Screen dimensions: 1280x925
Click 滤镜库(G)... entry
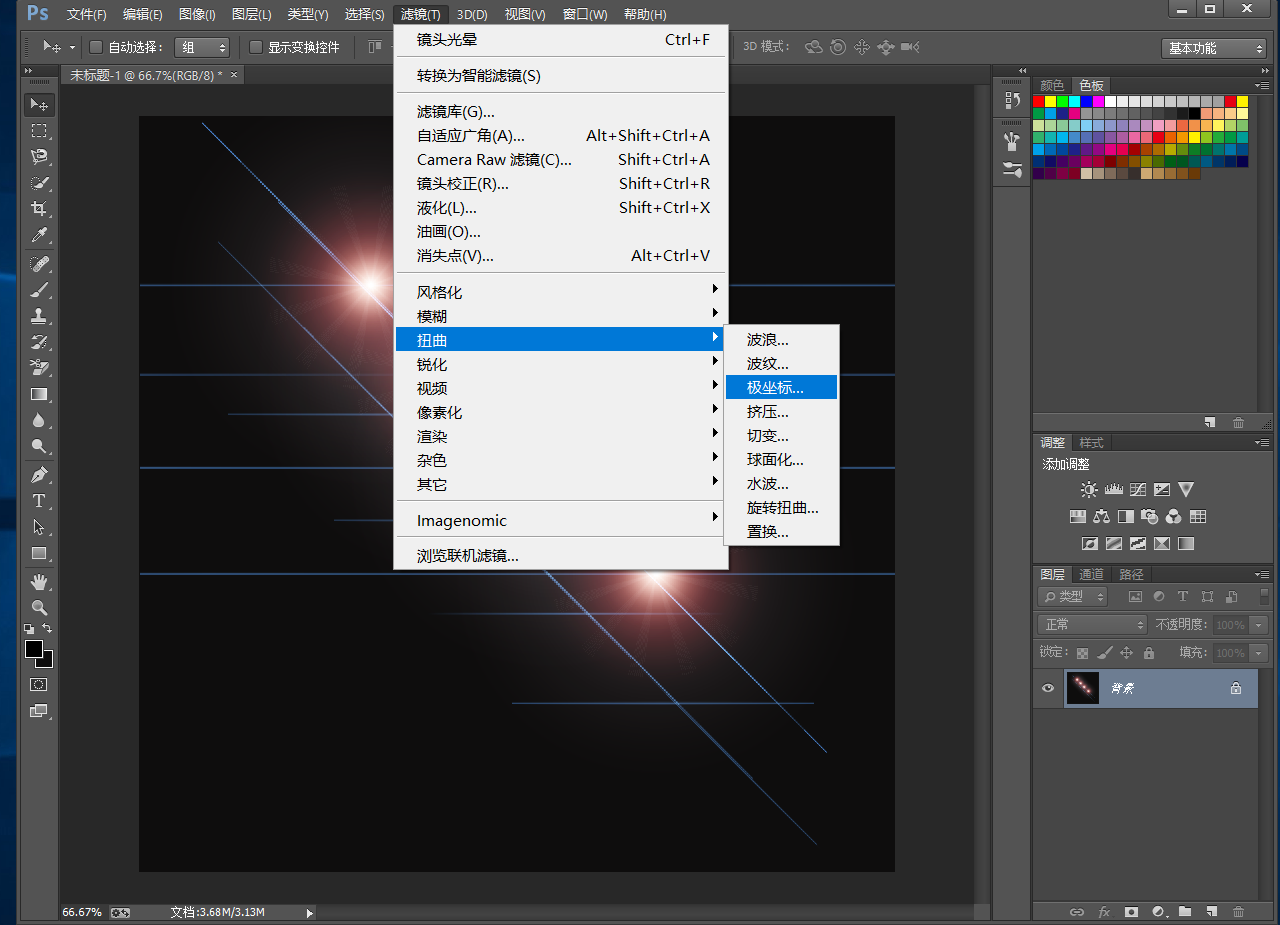[561, 112]
